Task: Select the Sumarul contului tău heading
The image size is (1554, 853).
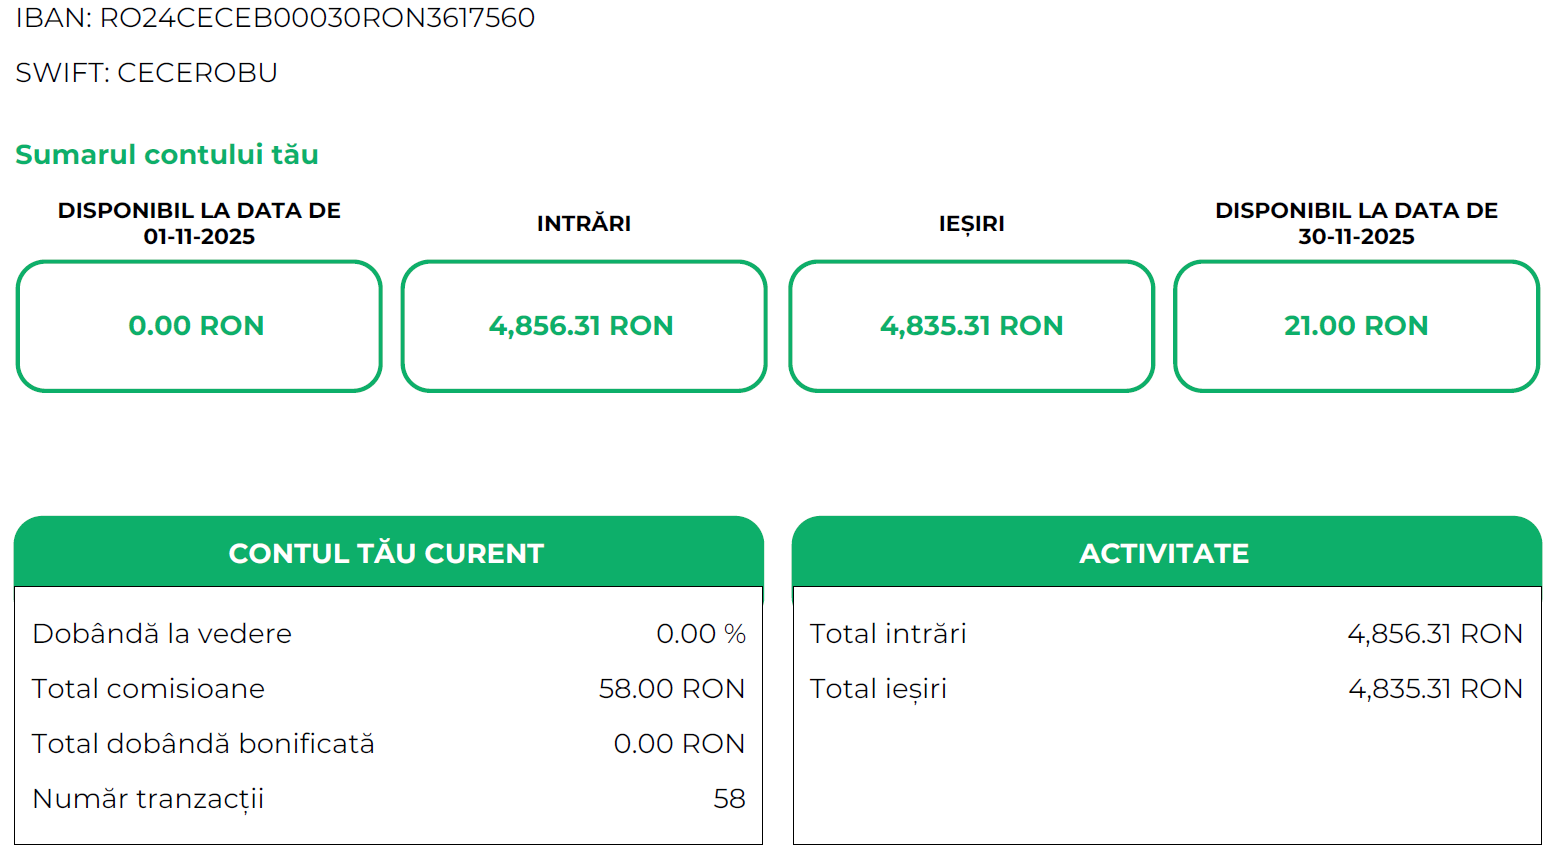Action: tap(167, 155)
